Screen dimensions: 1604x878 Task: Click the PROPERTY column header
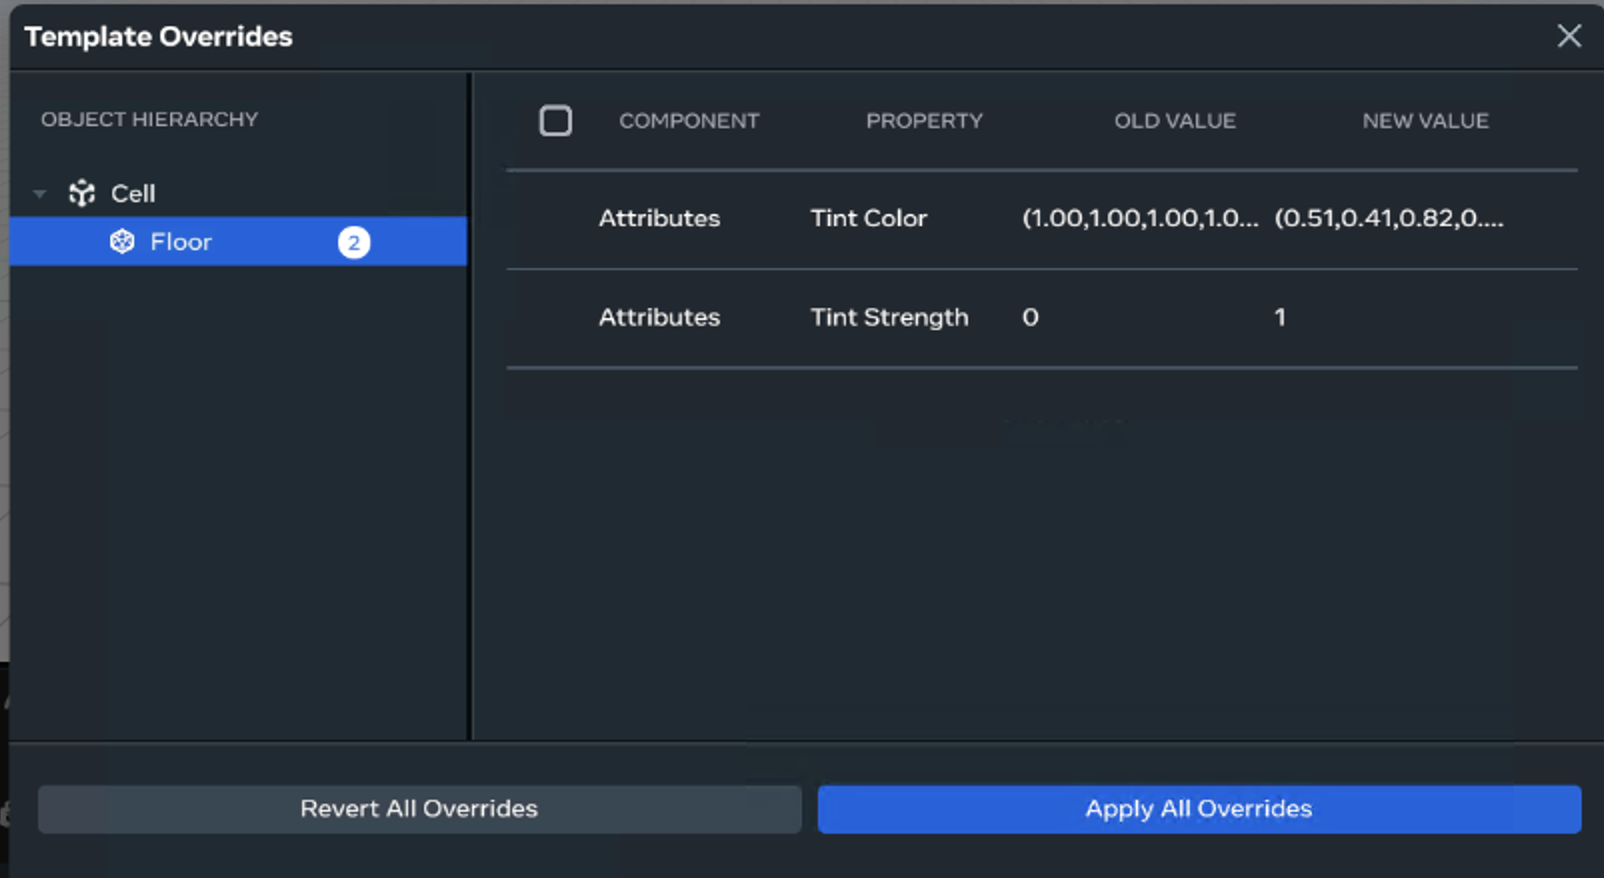point(924,121)
